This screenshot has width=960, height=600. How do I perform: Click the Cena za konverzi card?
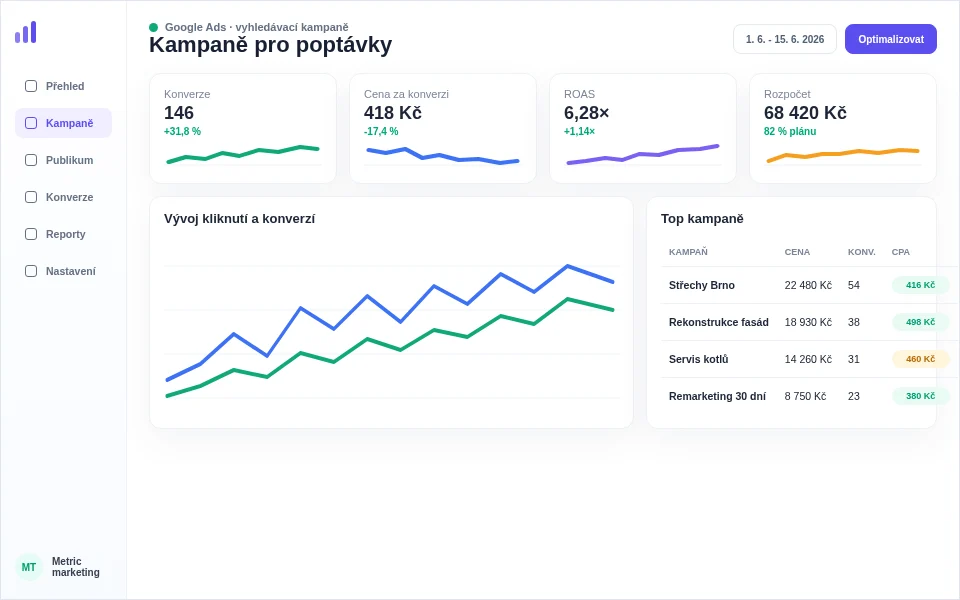point(443,129)
